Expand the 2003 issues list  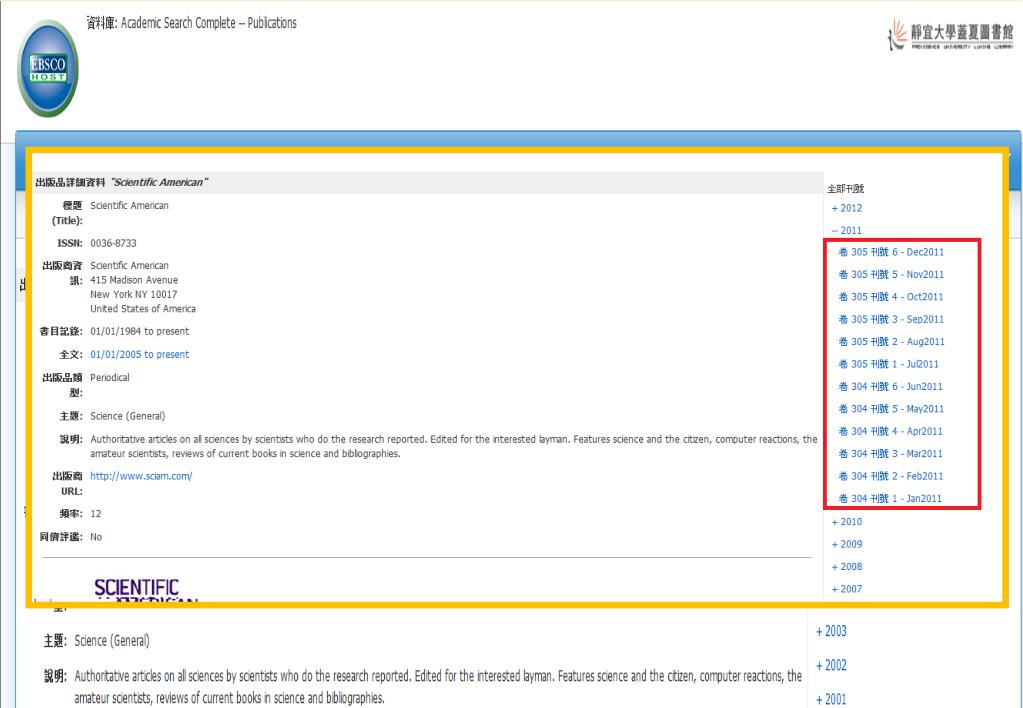point(831,631)
